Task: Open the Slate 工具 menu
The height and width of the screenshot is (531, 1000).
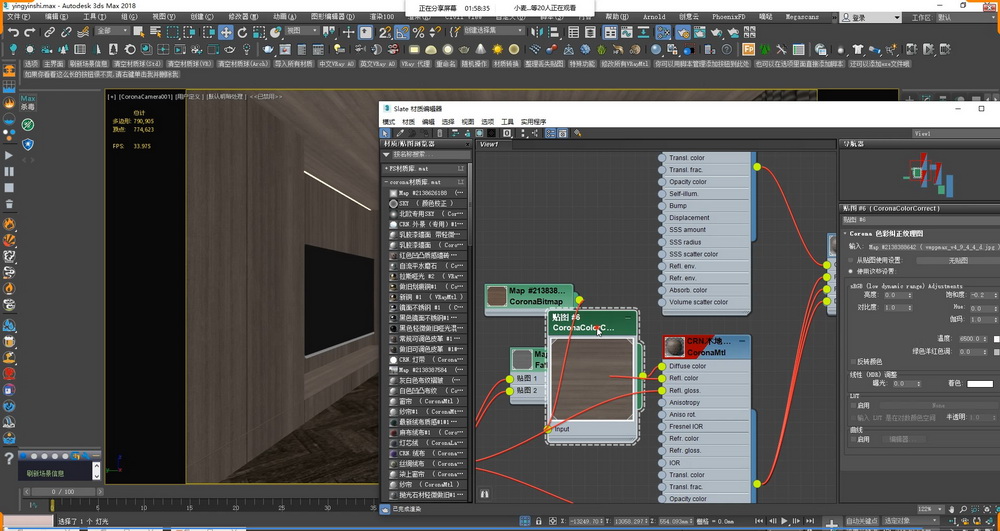Action: (507, 122)
